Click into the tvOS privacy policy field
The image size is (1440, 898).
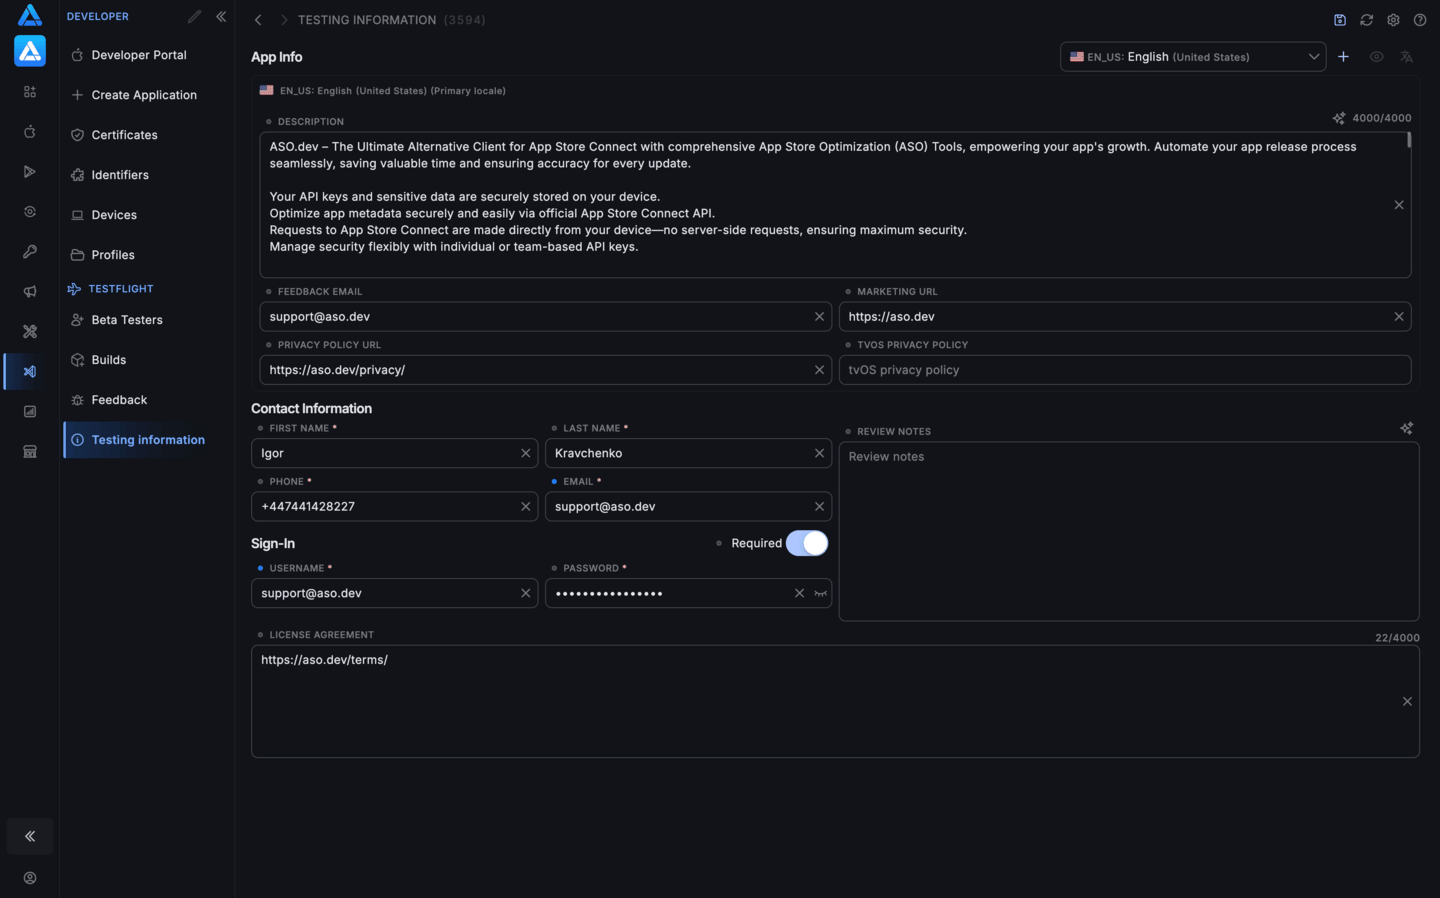(x=1125, y=370)
